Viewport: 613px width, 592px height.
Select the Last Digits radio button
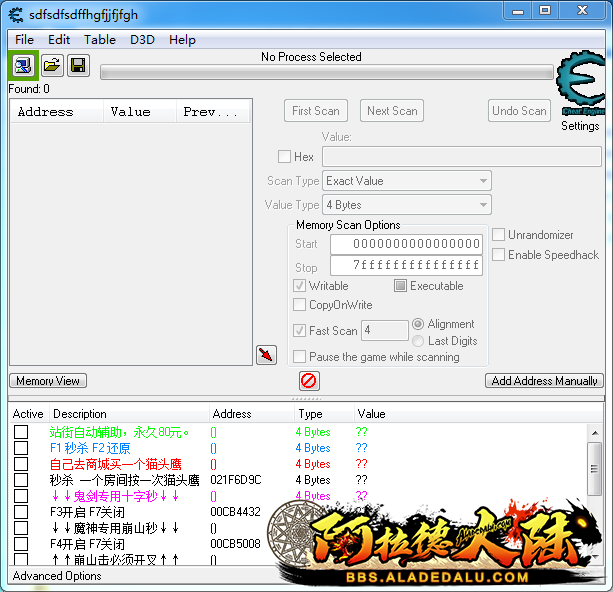tap(419, 341)
